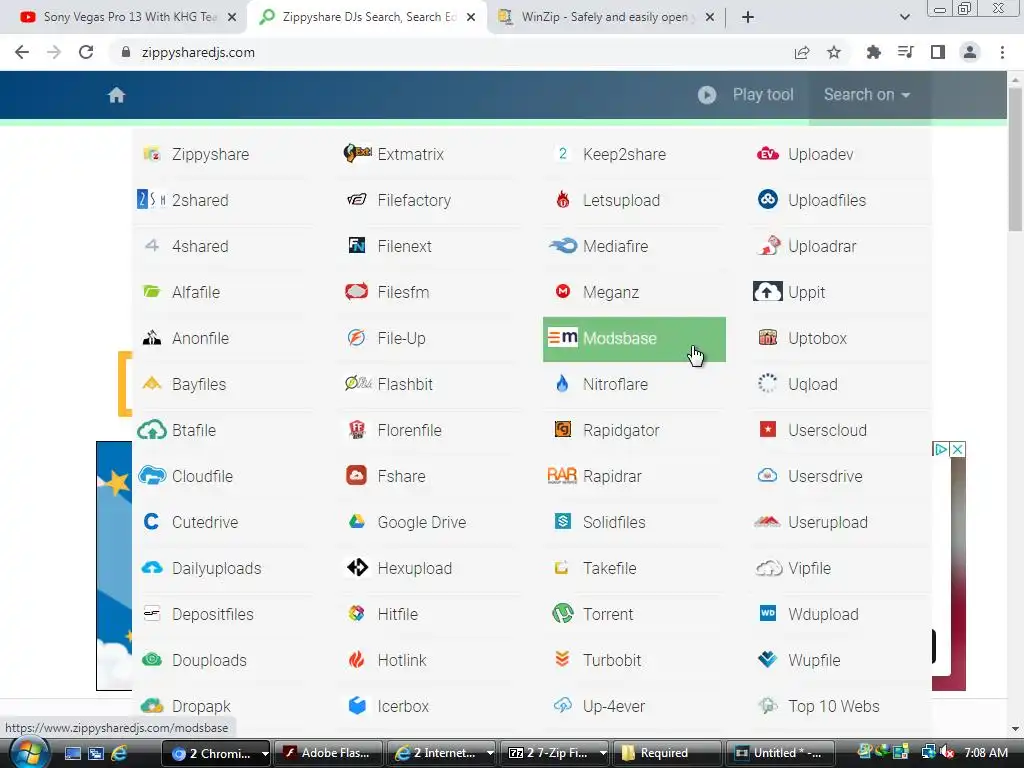The height and width of the screenshot is (768, 1024).
Task: Close the Zippyshare DJs Search tab
Action: click(x=471, y=17)
